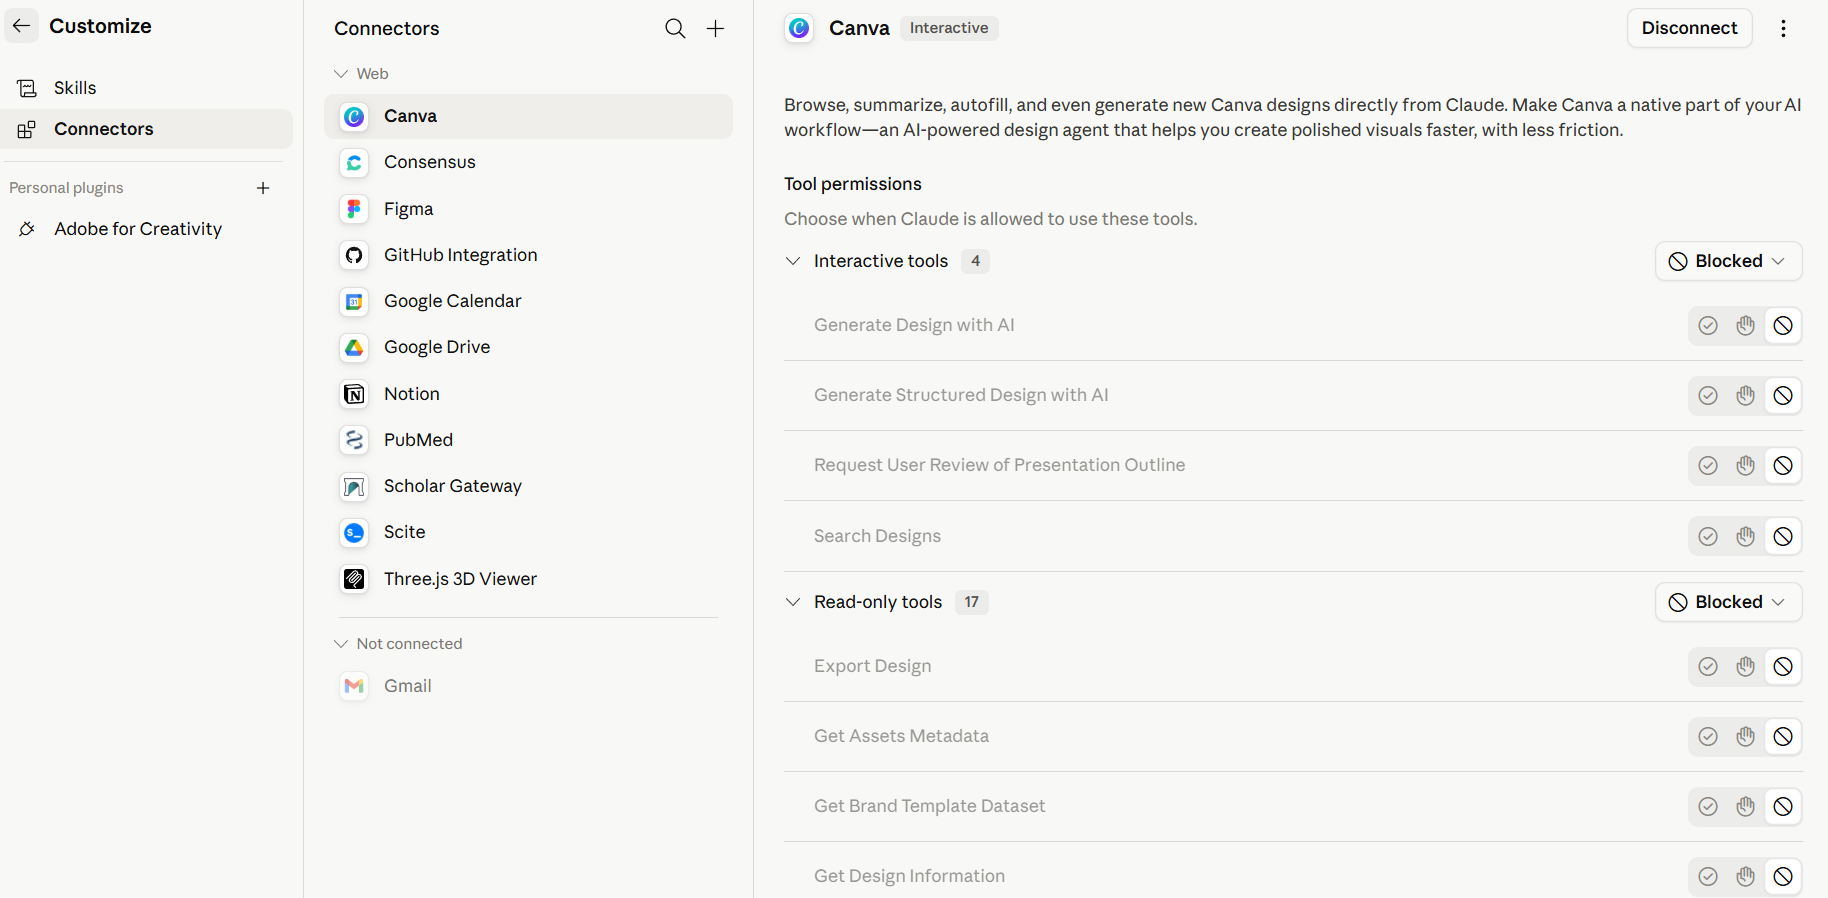This screenshot has width=1828, height=898.
Task: Click the Tool permissions heading
Action: click(852, 184)
